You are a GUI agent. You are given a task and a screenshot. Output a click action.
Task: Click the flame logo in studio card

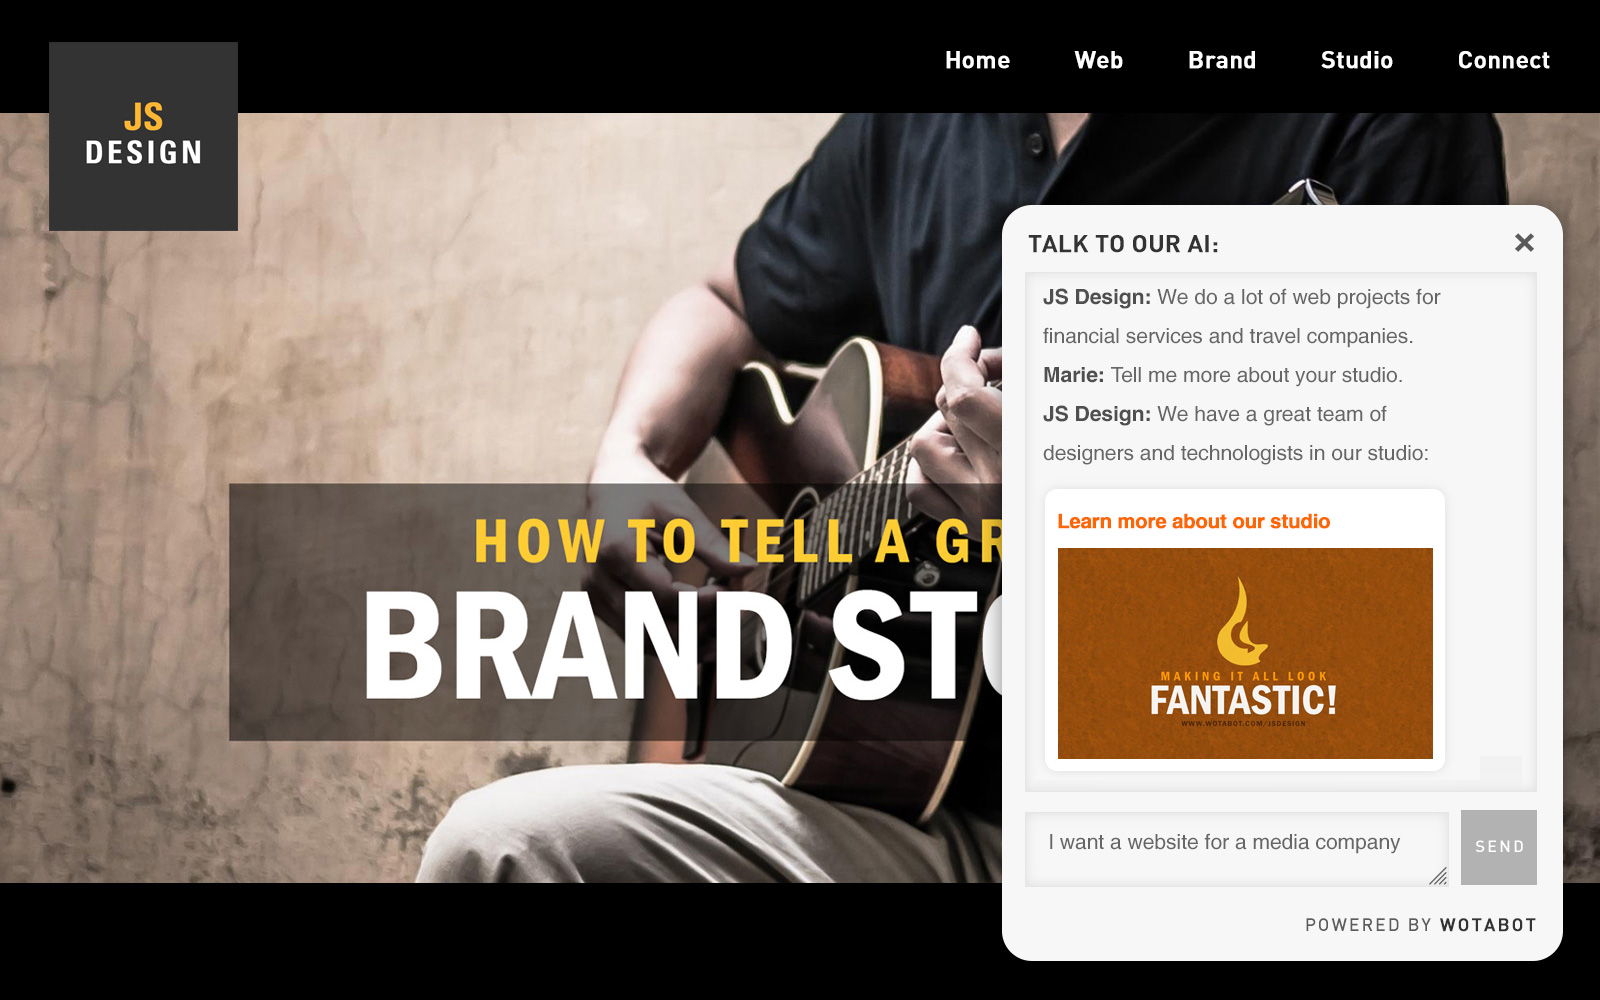1242,622
